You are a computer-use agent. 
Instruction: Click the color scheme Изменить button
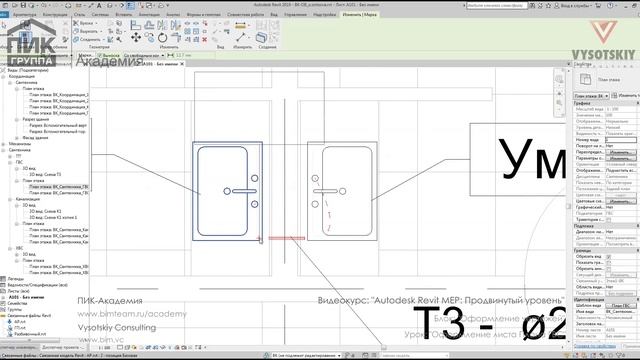point(620,201)
